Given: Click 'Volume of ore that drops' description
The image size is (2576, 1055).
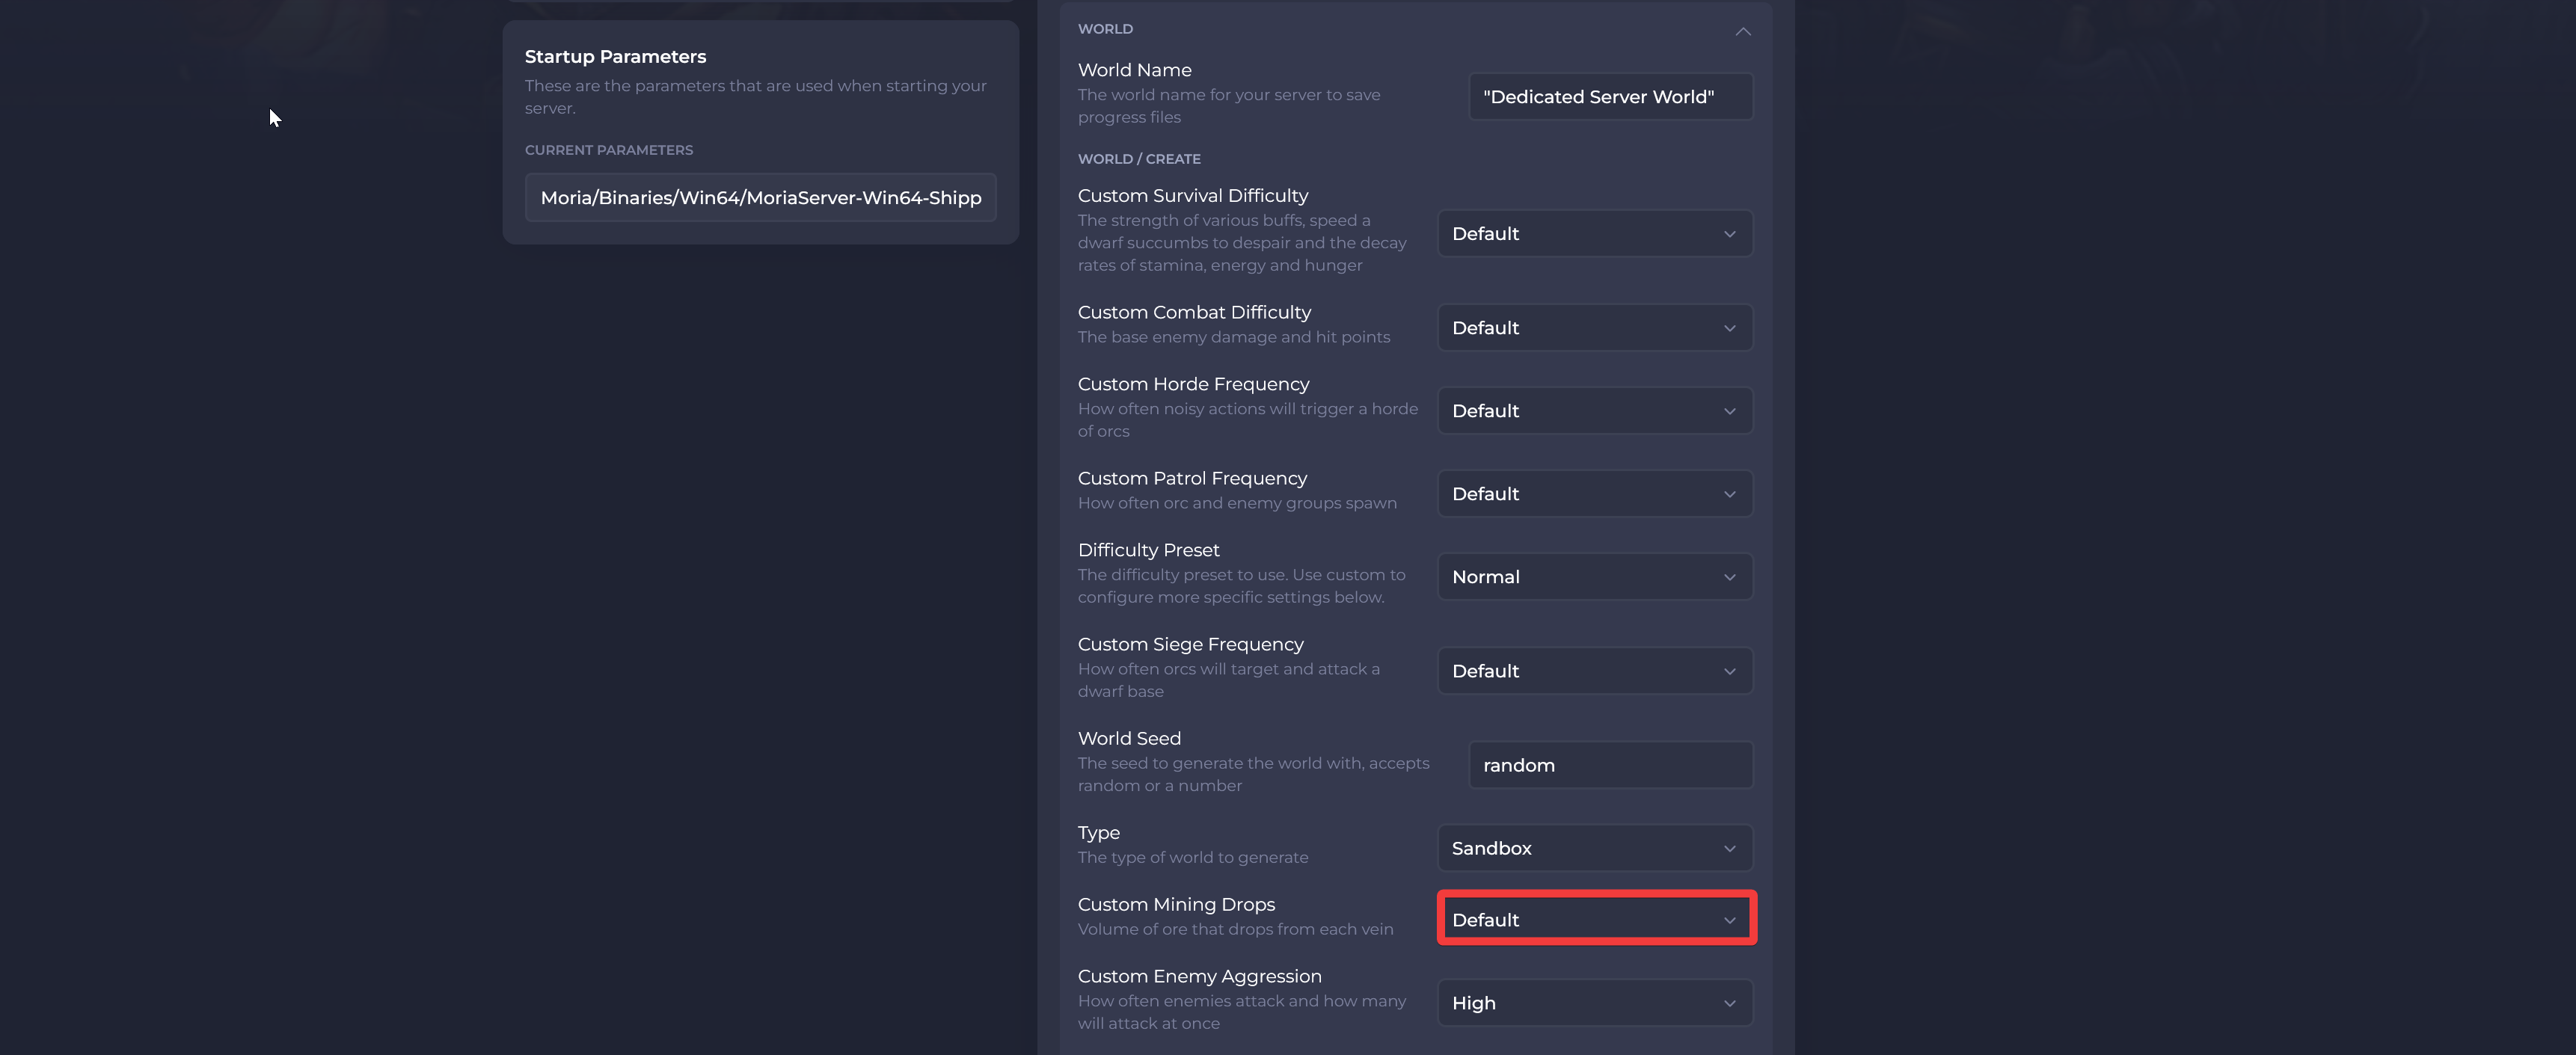Looking at the screenshot, I should click(1235, 929).
